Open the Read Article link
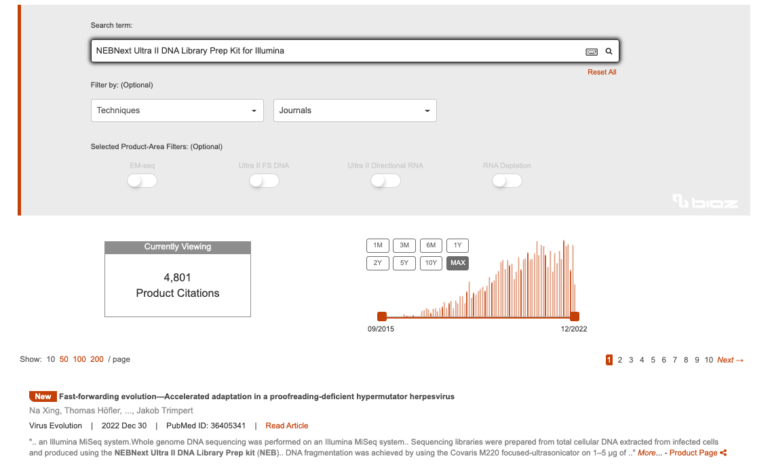Viewport: 768px width, 469px height. (286, 426)
